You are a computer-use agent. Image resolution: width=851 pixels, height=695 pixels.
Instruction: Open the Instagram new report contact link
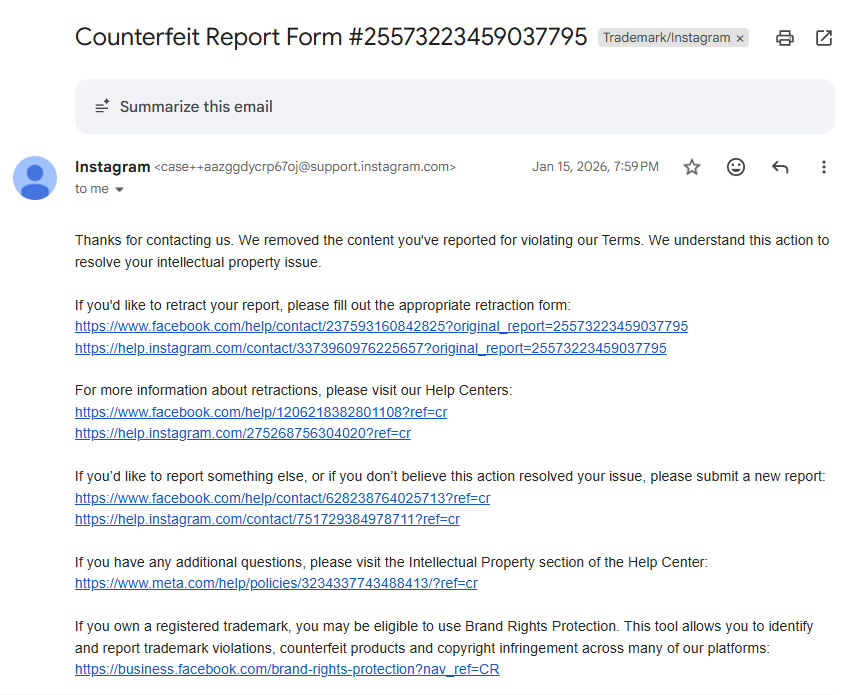267,520
